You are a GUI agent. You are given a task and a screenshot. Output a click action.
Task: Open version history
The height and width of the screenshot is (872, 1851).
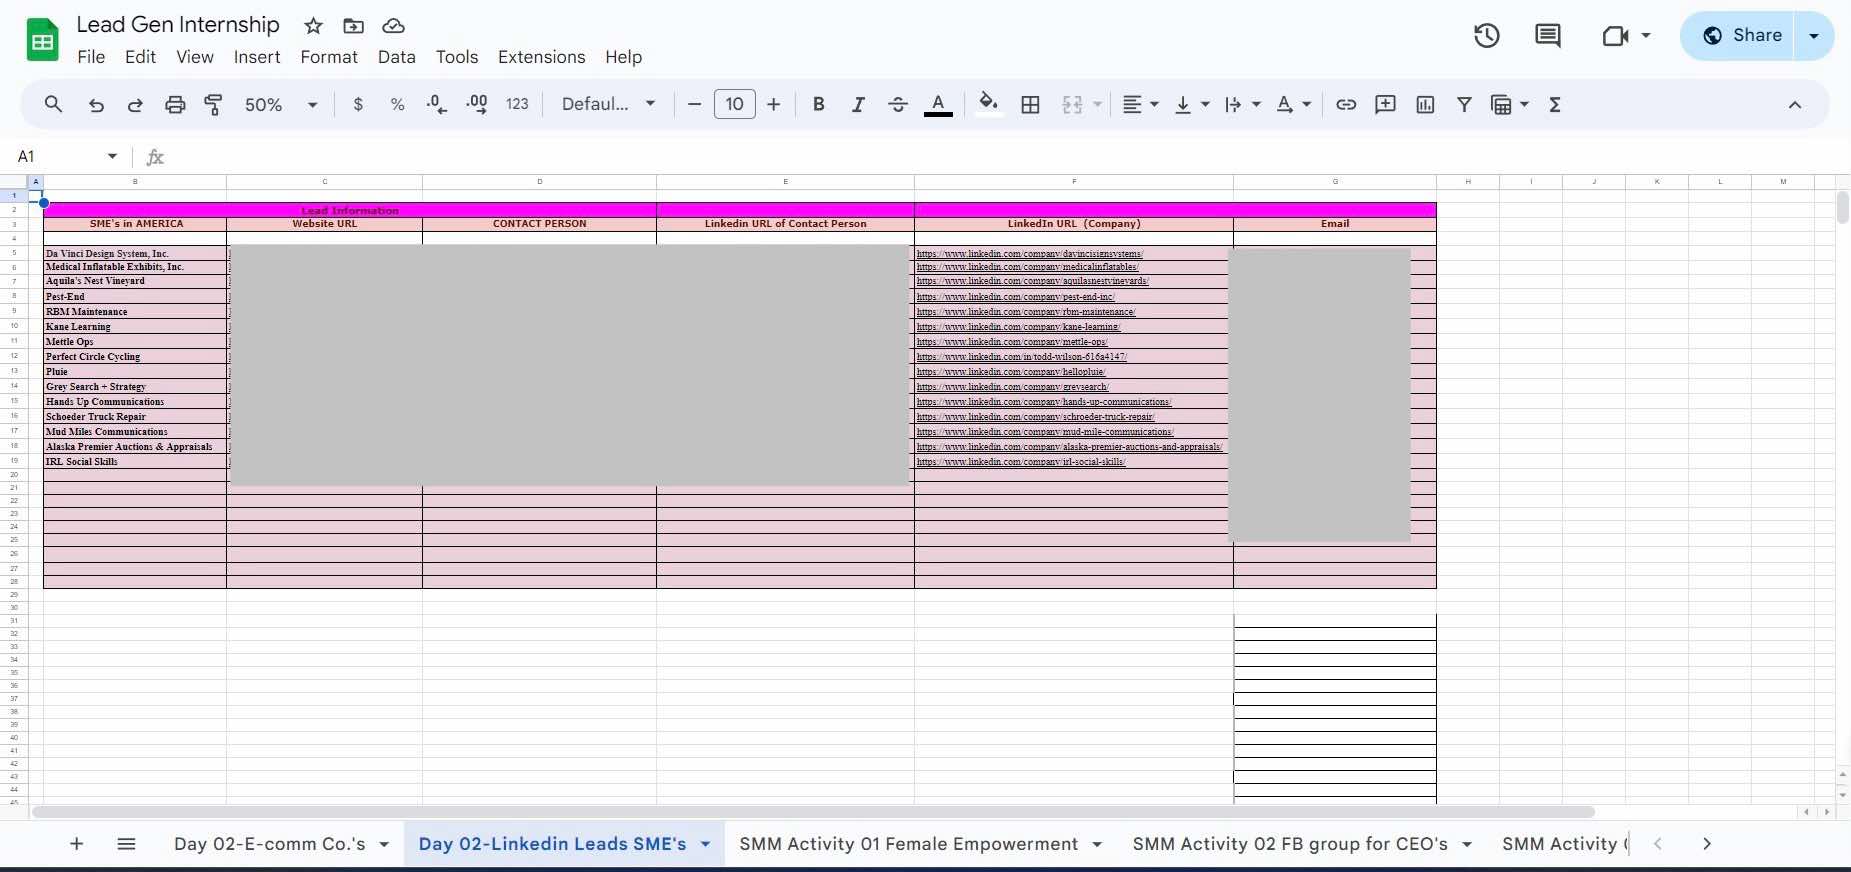pos(1487,36)
